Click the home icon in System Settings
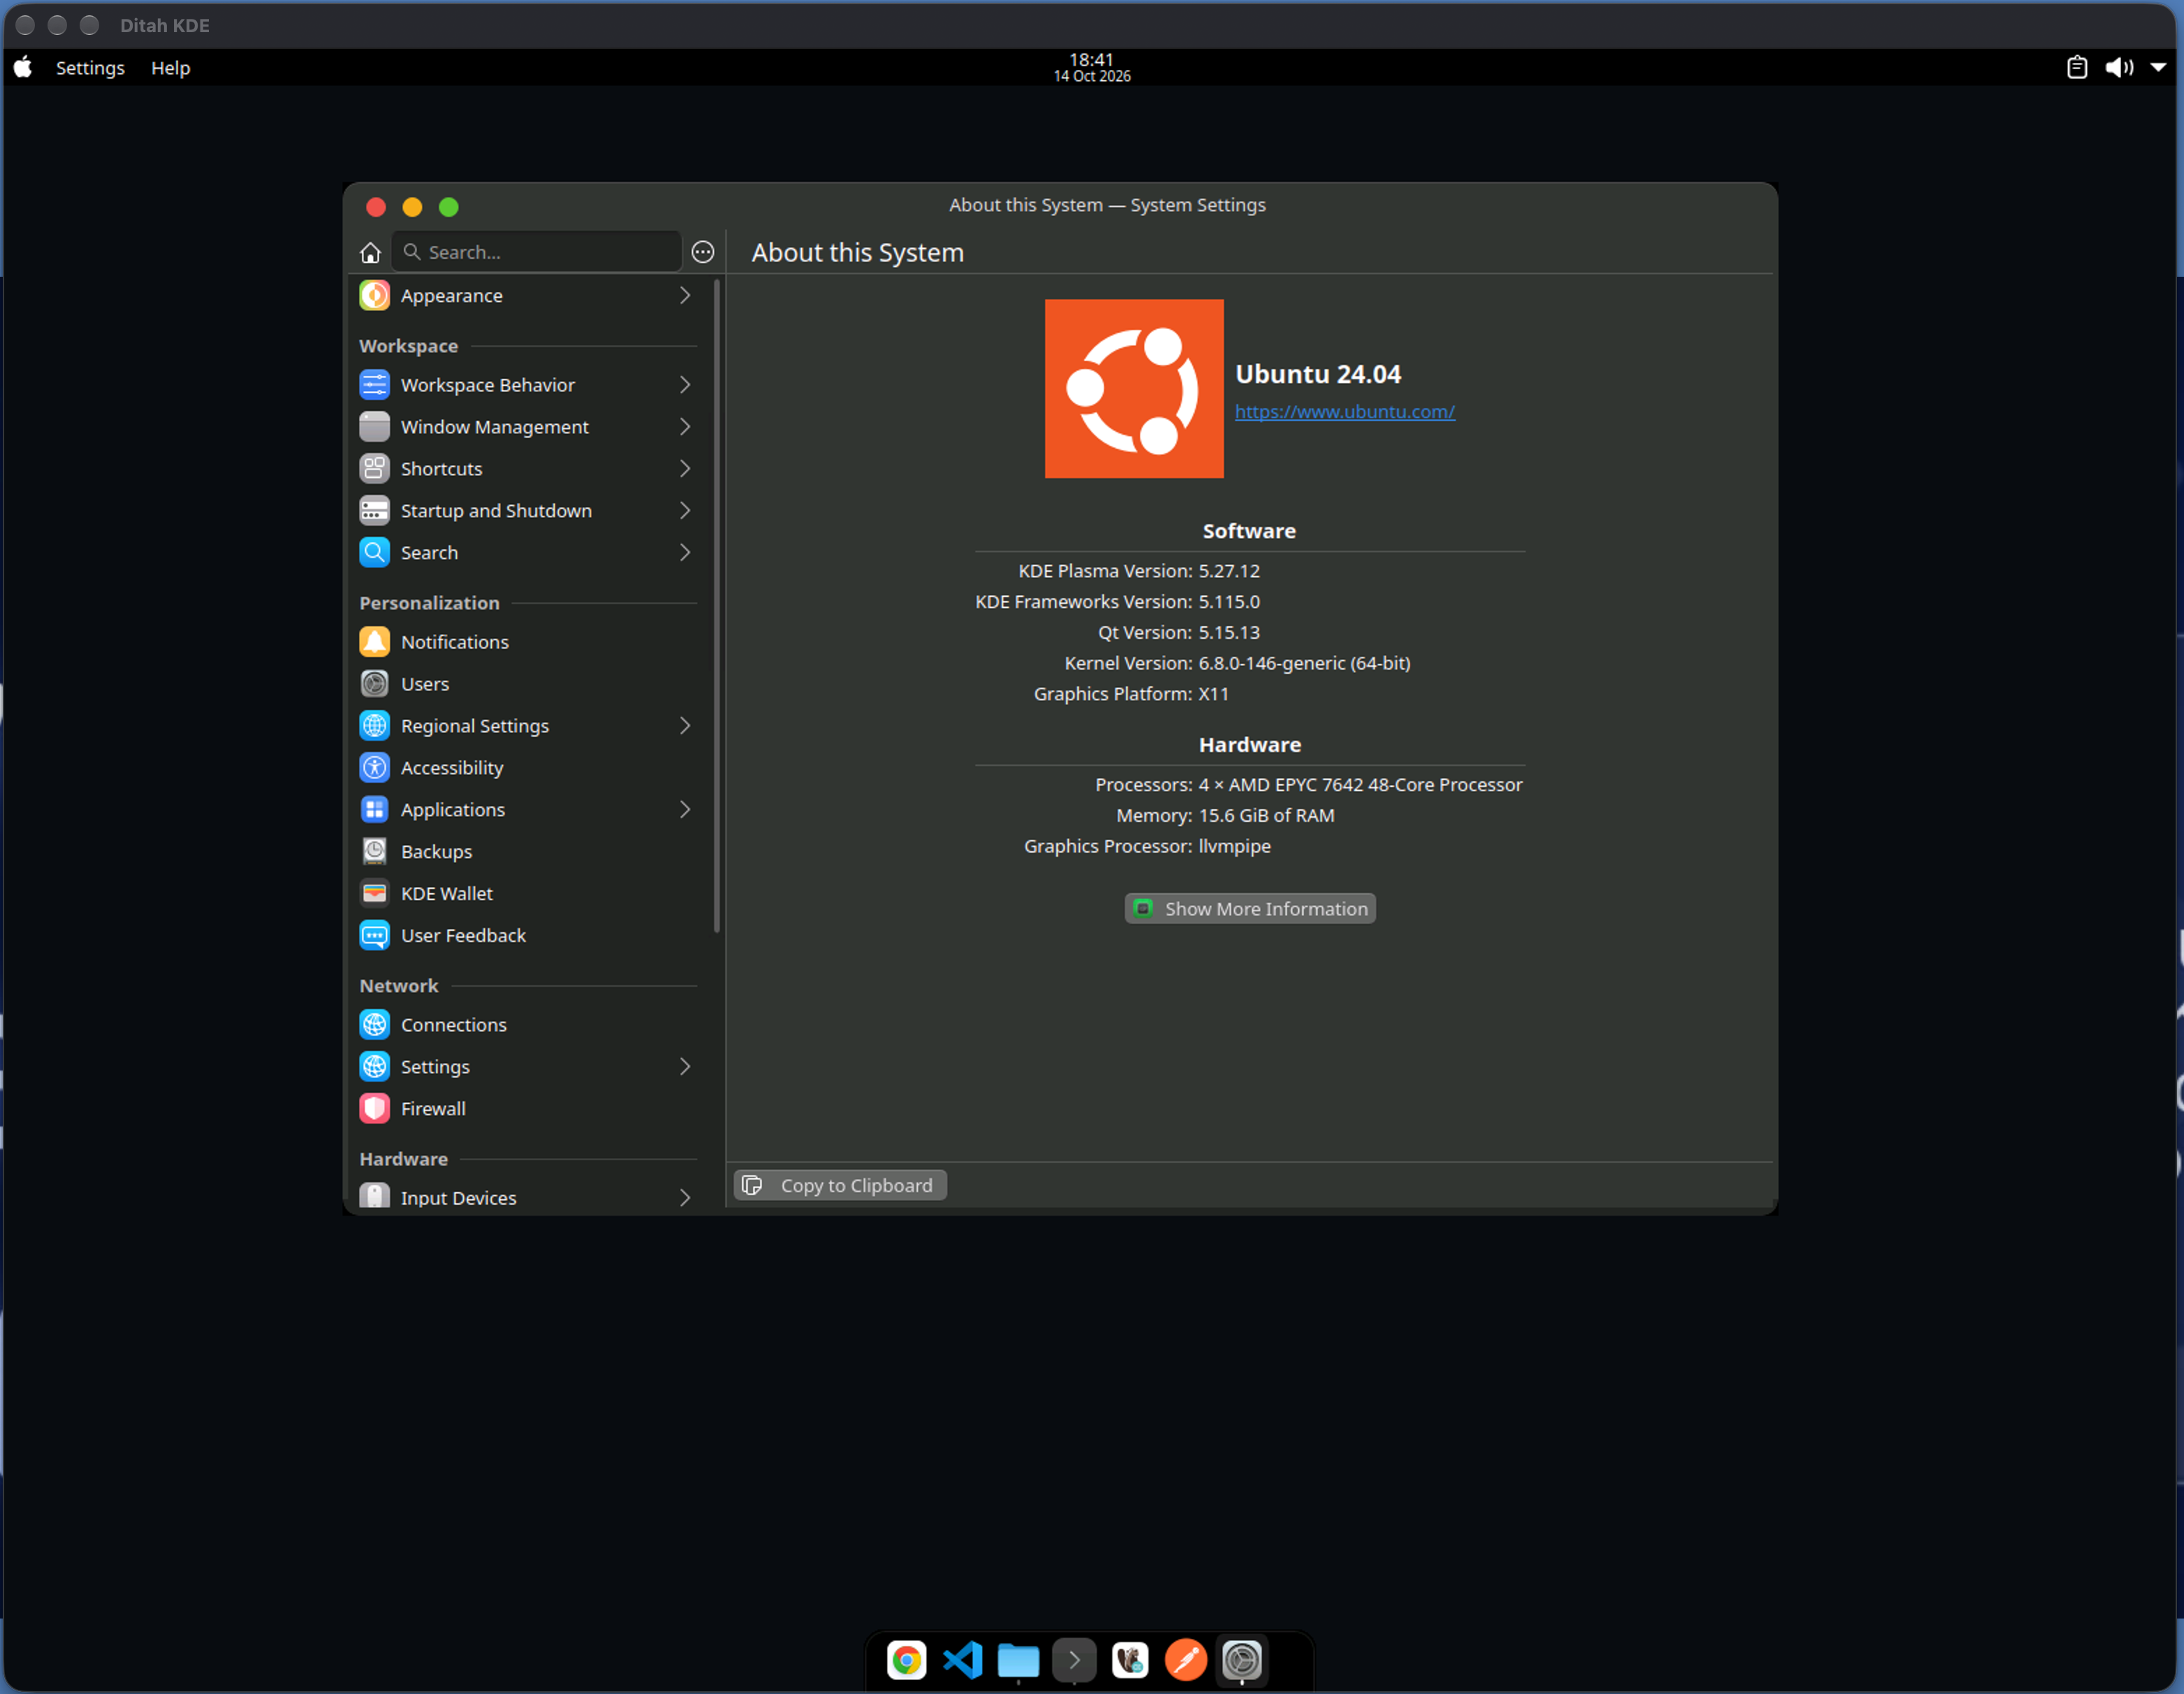 370,252
